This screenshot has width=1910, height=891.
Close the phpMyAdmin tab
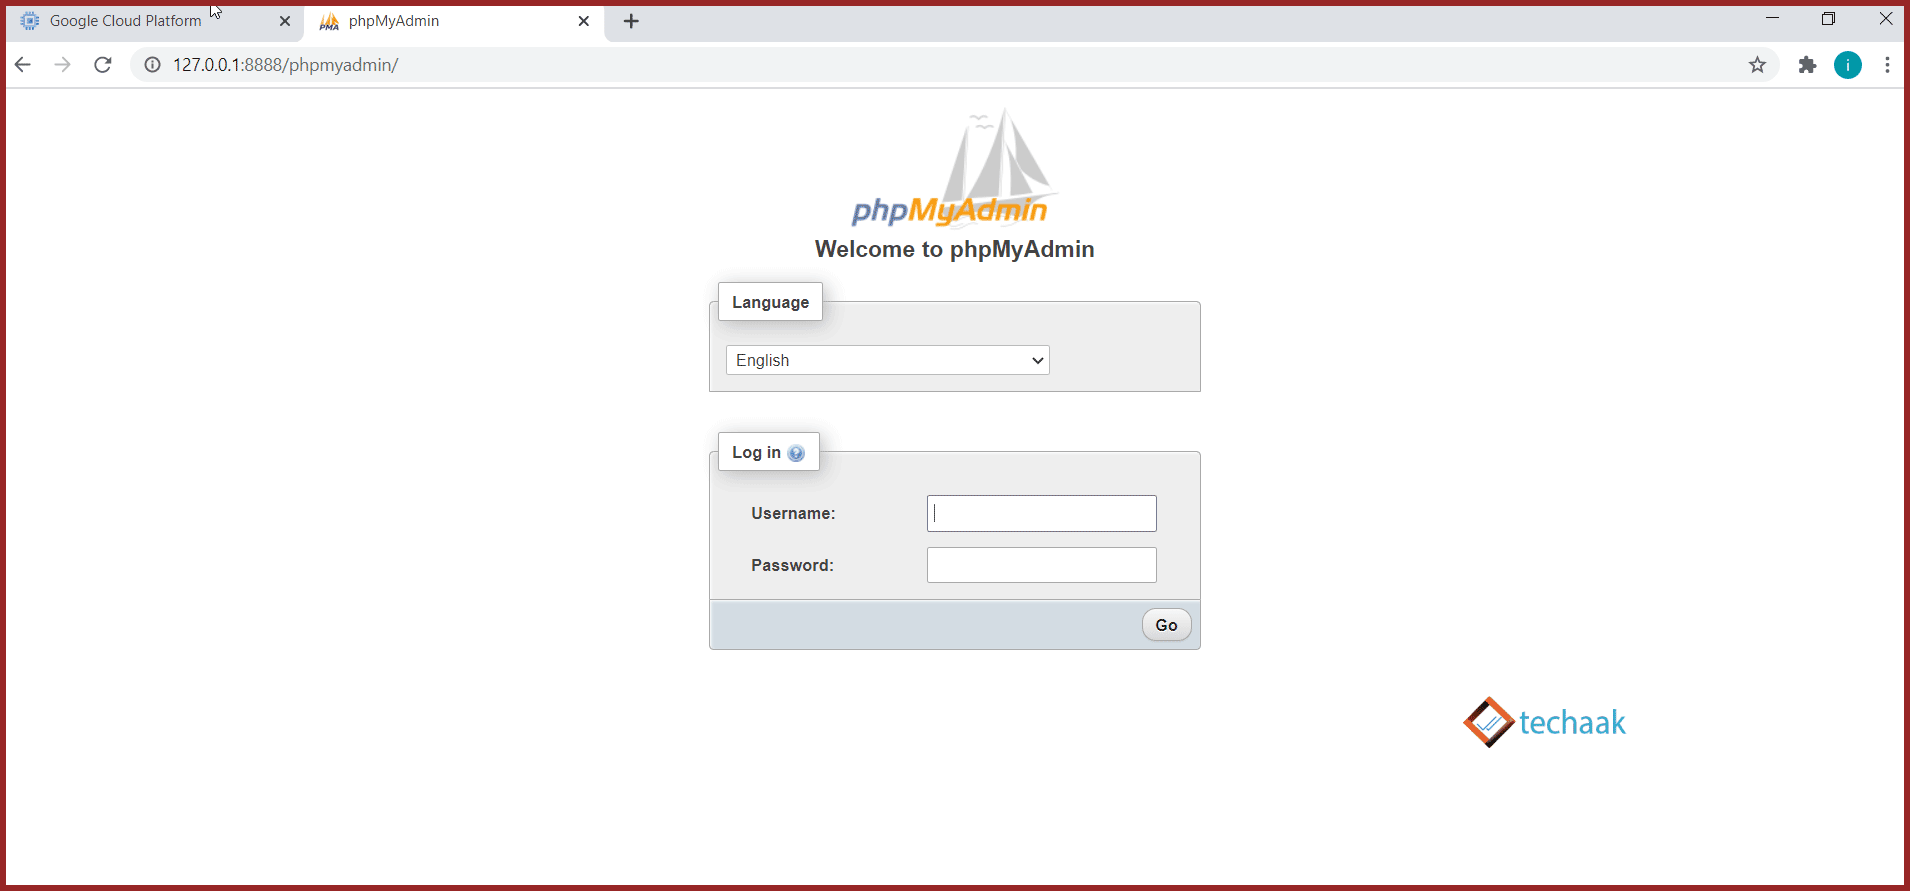[584, 21]
